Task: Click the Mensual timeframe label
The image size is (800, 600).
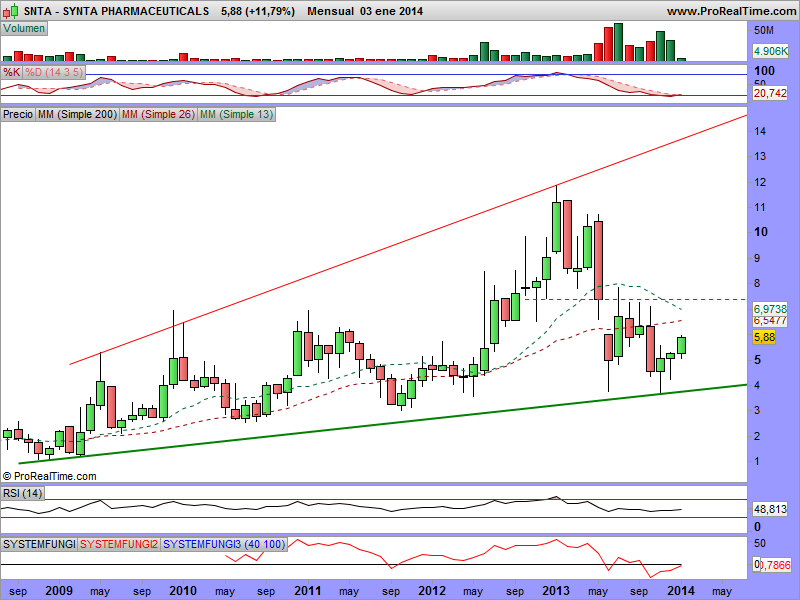Action: 330,11
